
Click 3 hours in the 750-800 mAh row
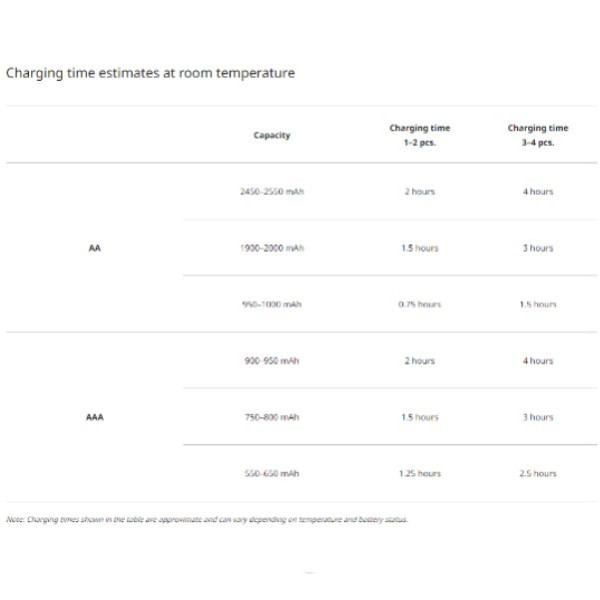(x=538, y=417)
